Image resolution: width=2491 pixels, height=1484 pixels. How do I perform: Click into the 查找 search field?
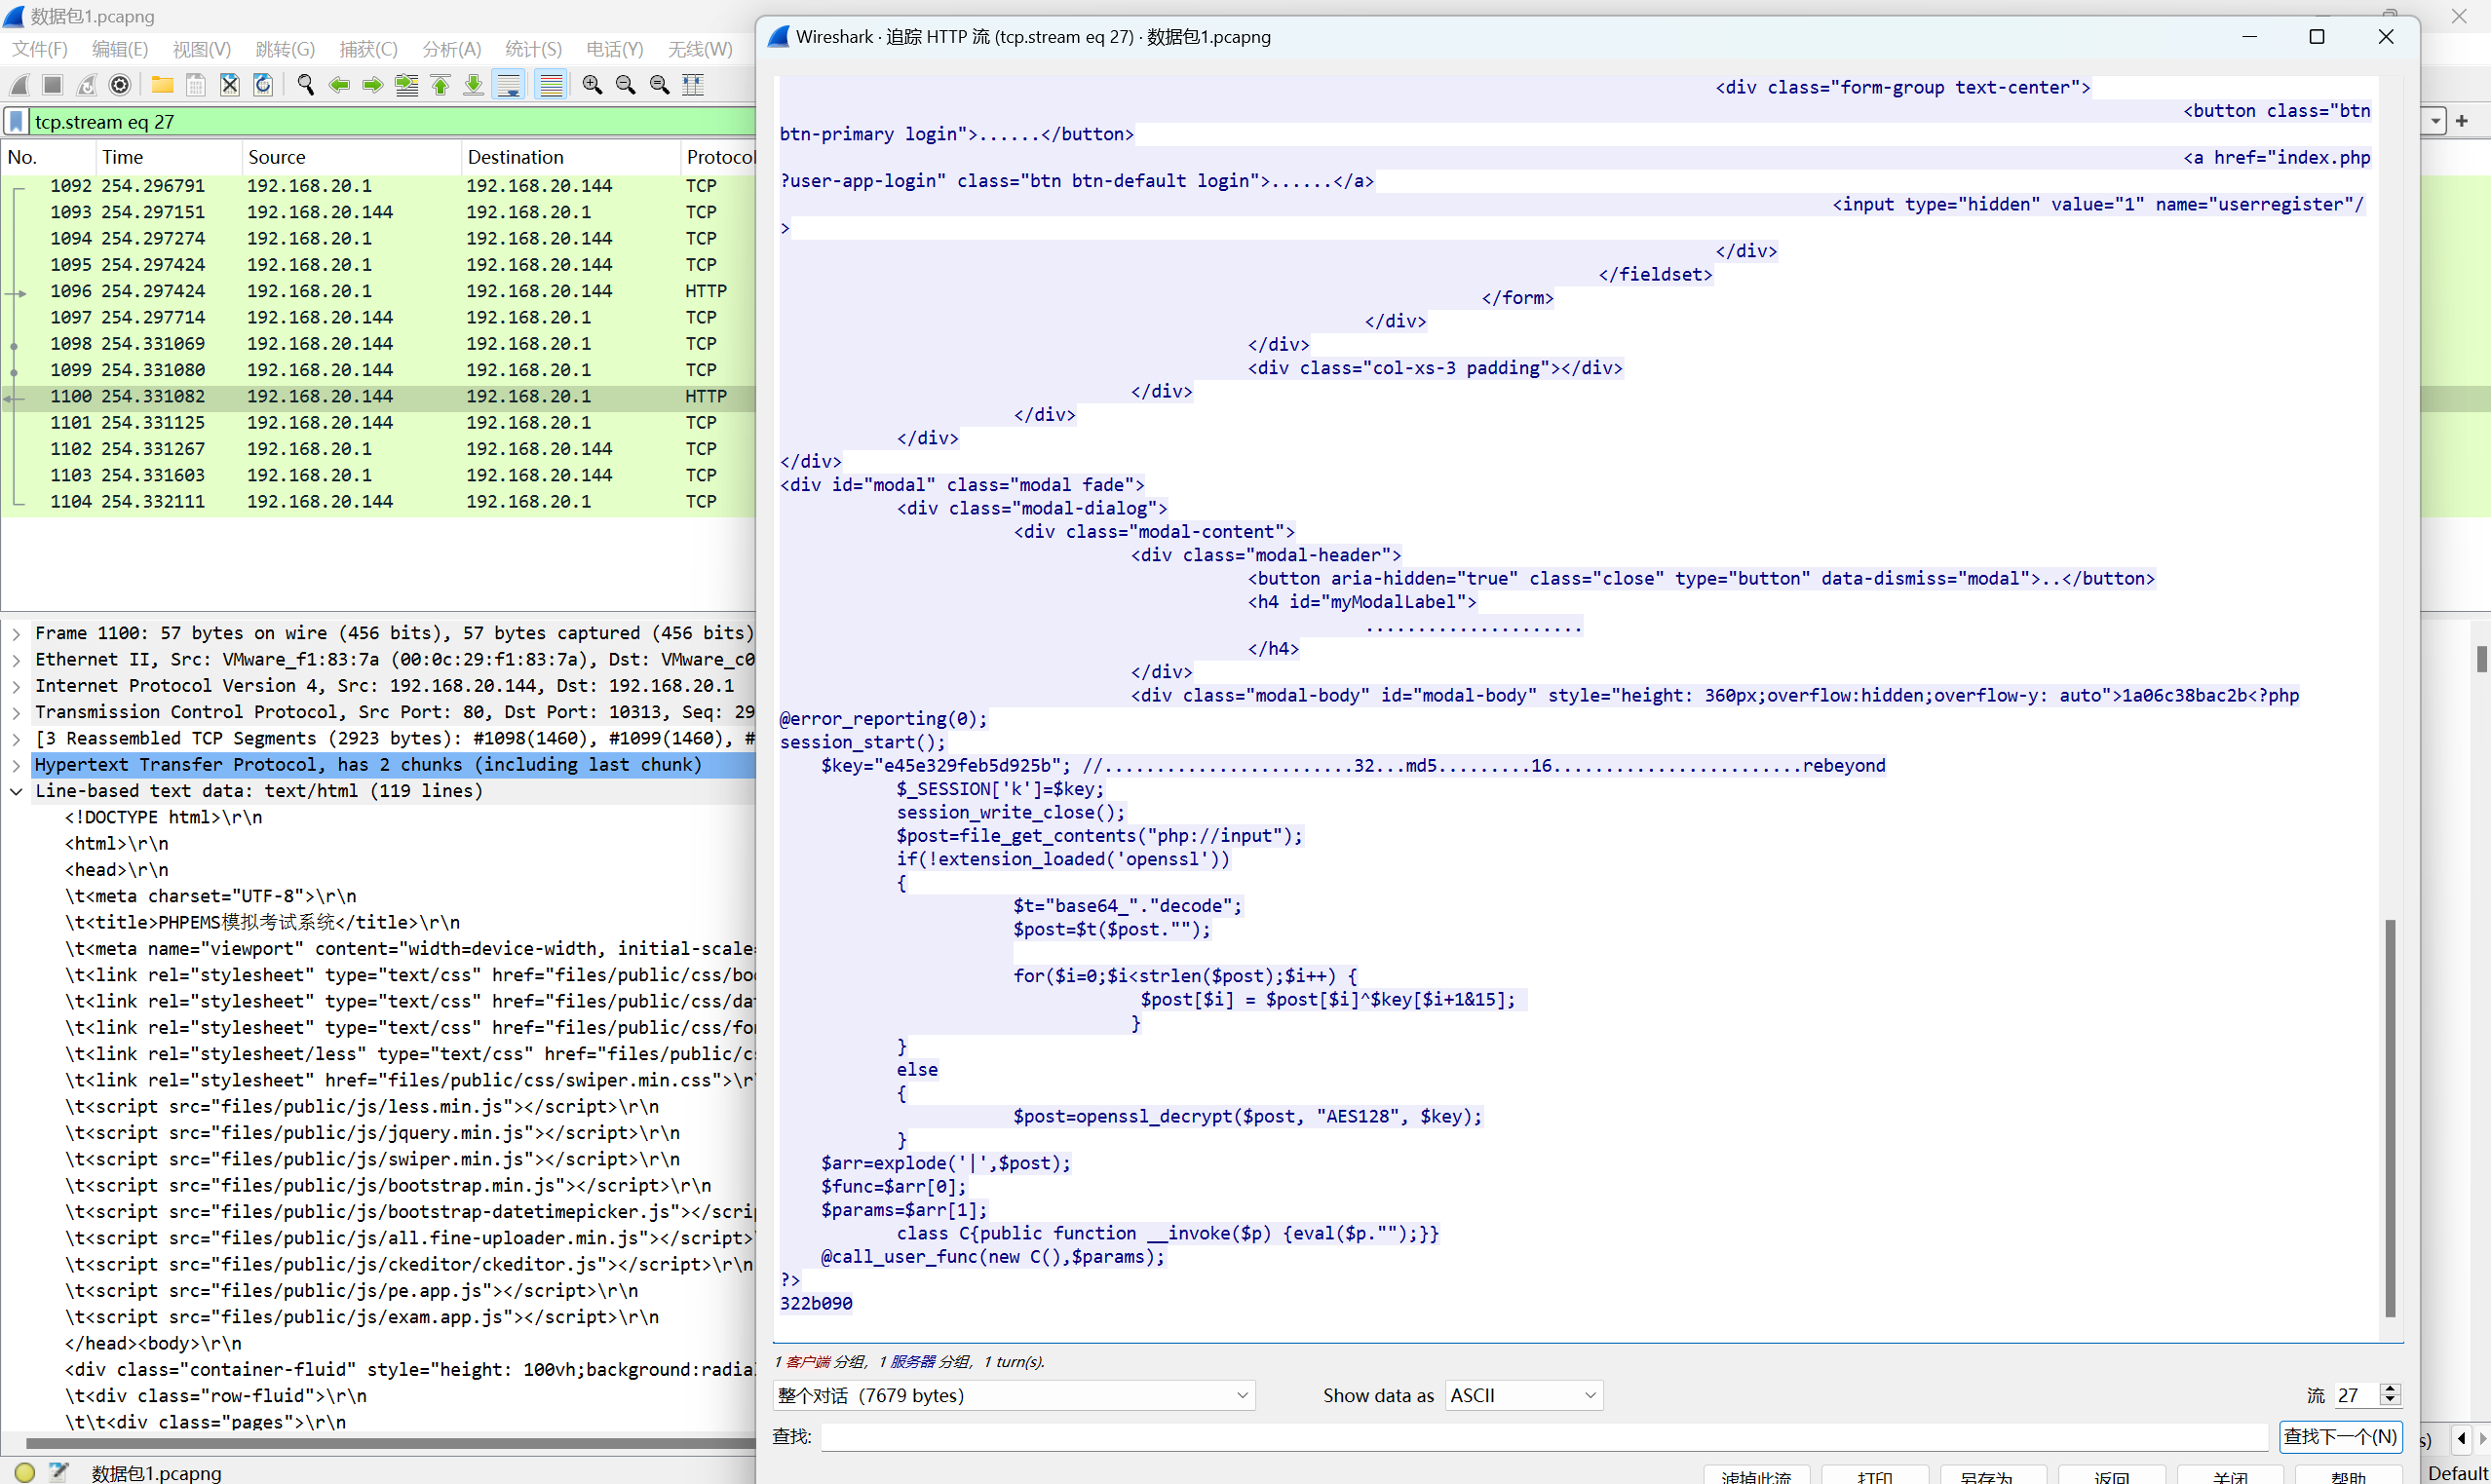coord(1544,1436)
